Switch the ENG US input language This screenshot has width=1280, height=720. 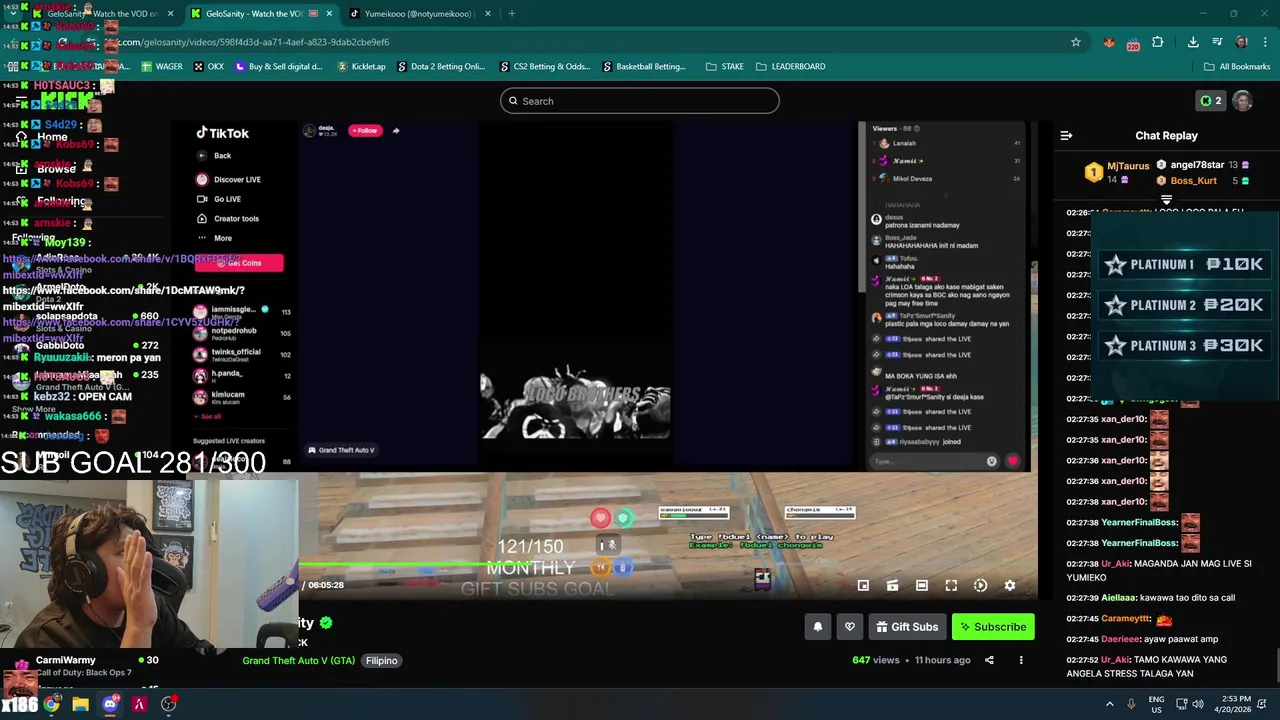pyautogui.click(x=1156, y=704)
